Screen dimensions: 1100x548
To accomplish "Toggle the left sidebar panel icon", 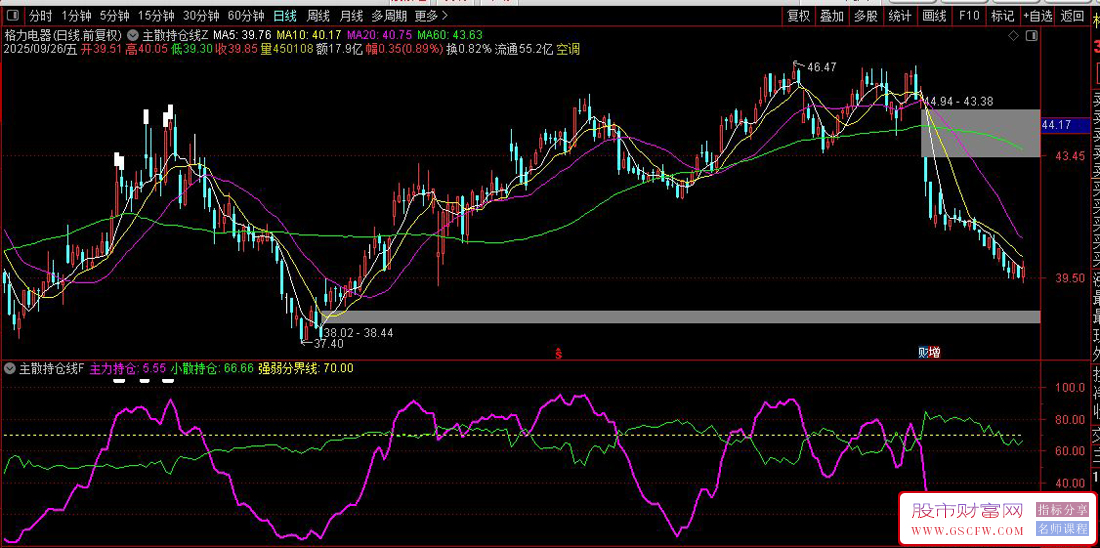I will pyautogui.click(x=11, y=16).
